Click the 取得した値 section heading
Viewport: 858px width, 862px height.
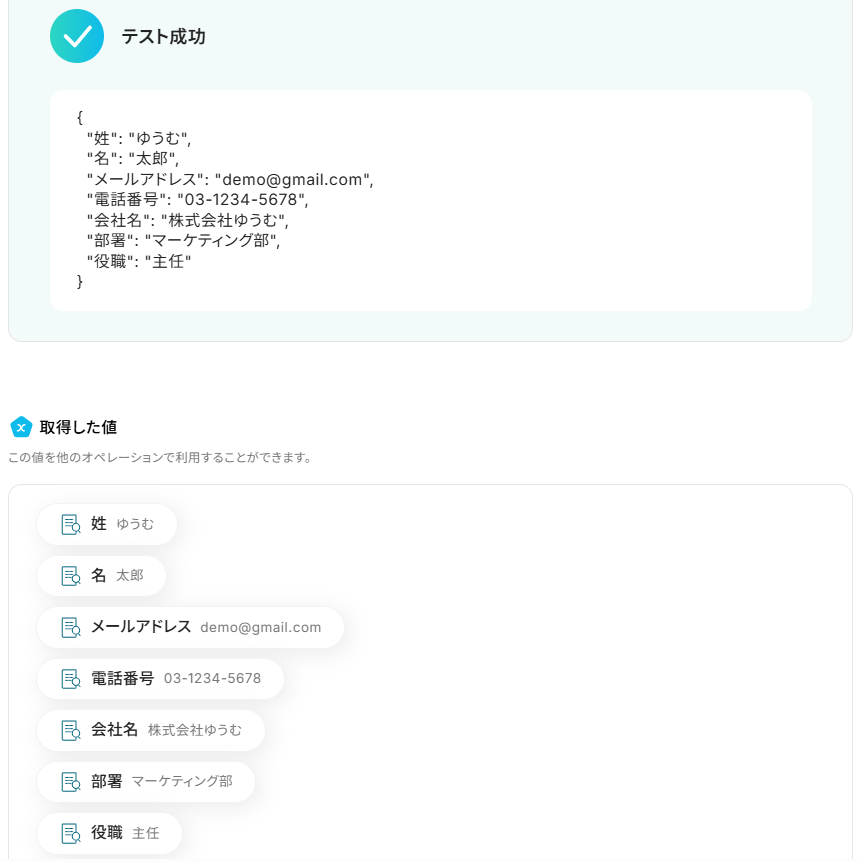(78, 427)
